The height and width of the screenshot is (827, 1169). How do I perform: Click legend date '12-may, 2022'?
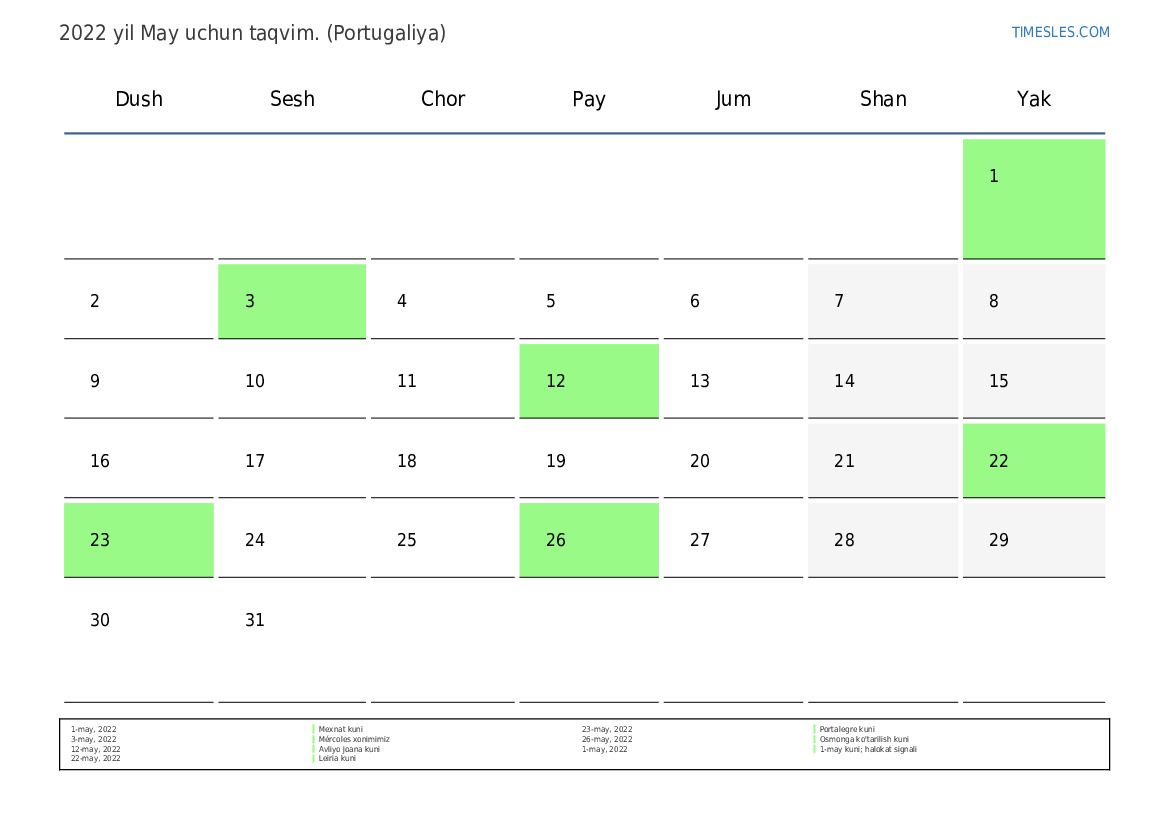(x=95, y=749)
